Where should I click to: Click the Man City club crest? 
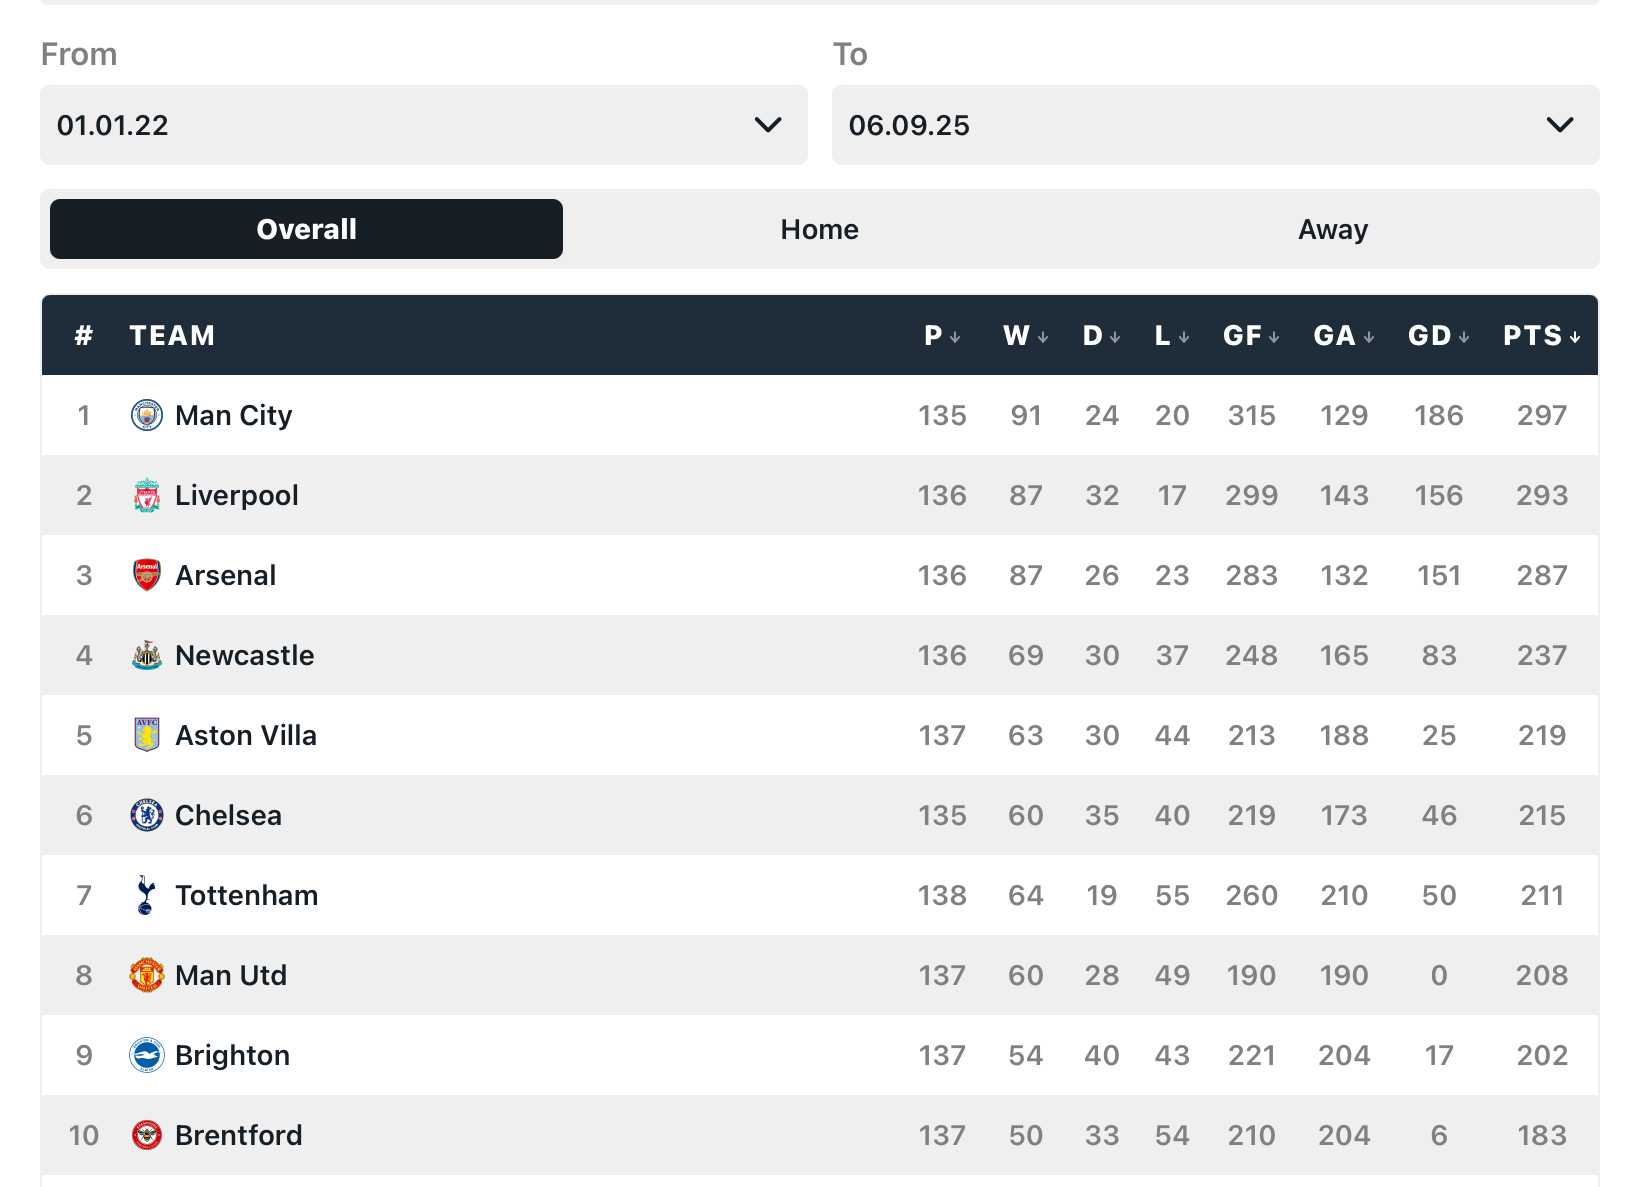click(147, 415)
